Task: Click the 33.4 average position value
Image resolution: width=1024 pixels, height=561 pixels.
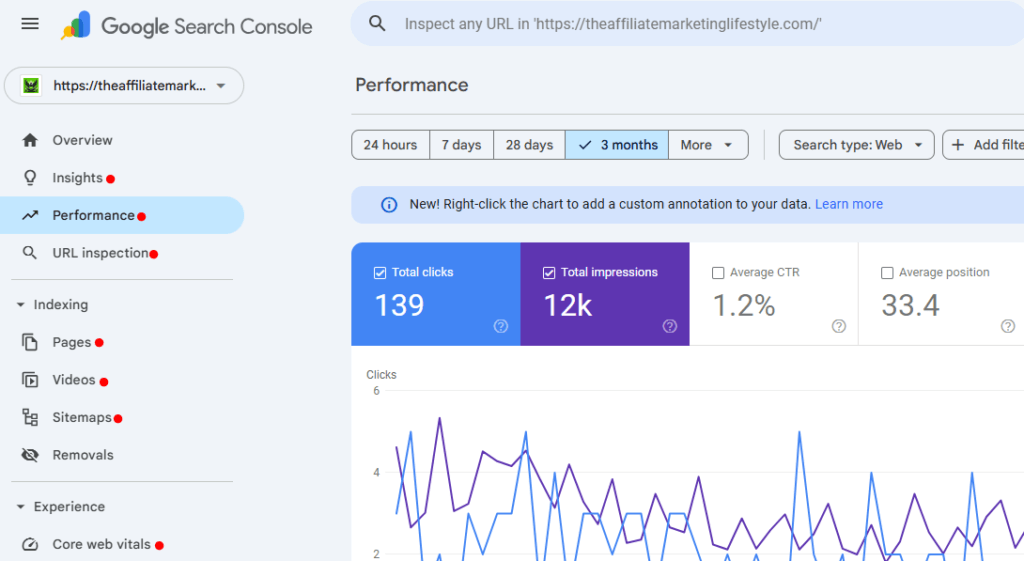Action: pos(910,306)
